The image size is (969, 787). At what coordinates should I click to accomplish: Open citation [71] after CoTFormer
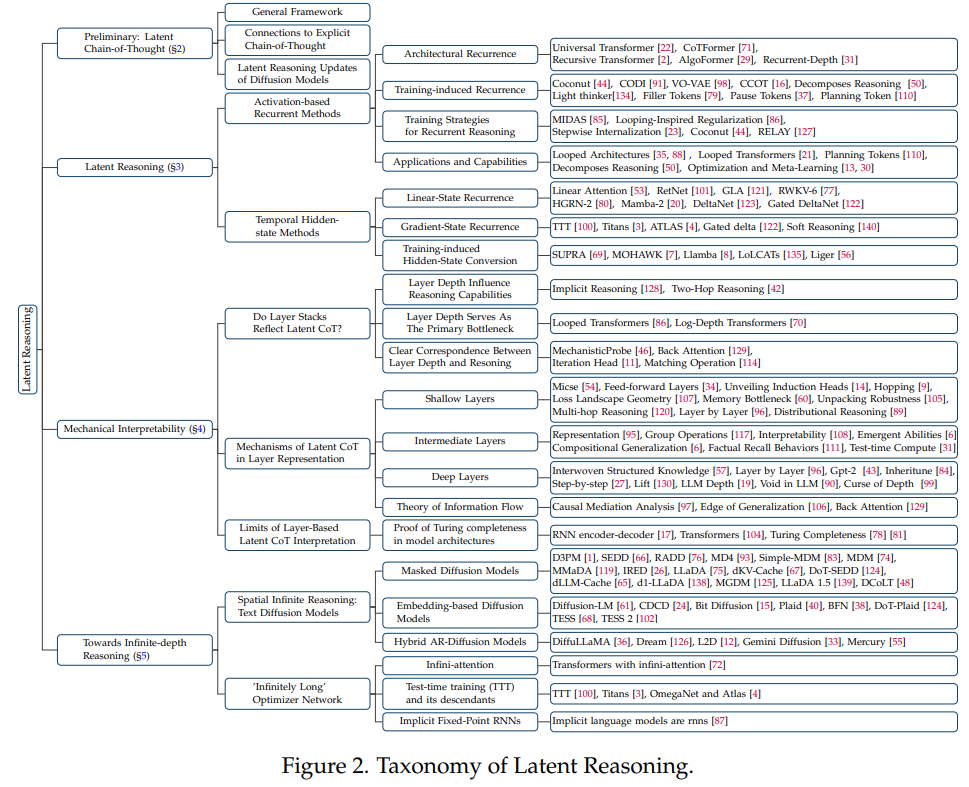point(748,48)
